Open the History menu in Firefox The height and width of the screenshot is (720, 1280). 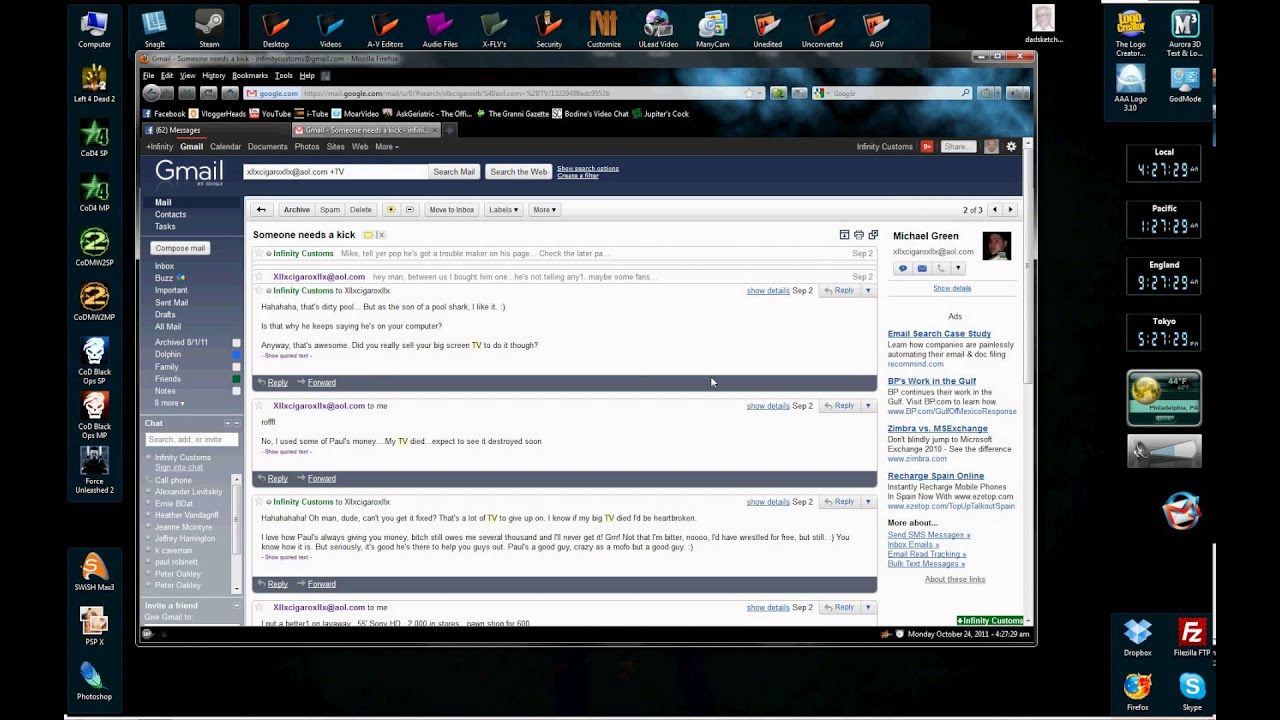pos(214,75)
